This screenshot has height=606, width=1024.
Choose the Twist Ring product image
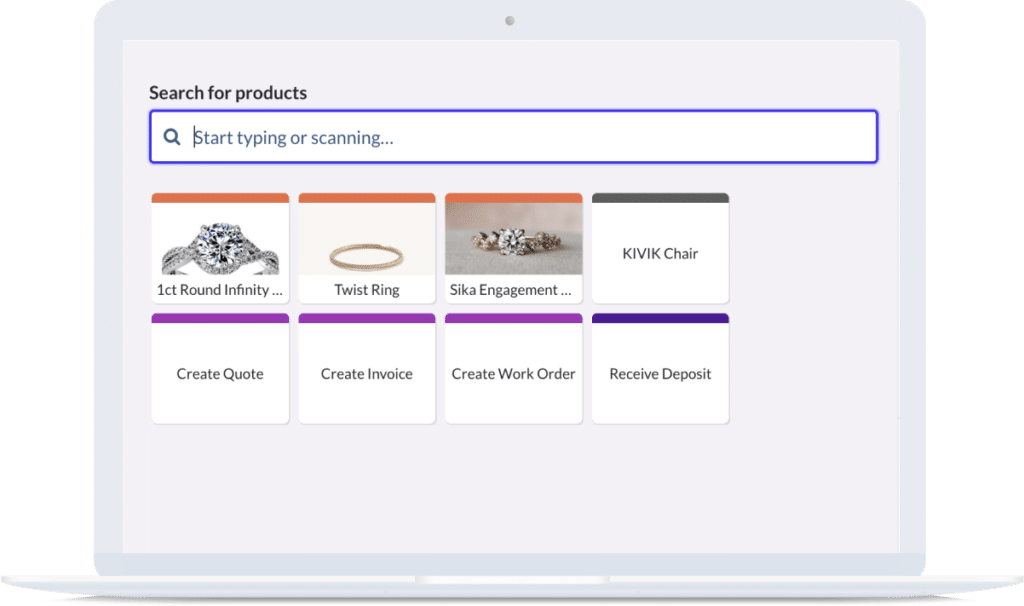click(367, 240)
